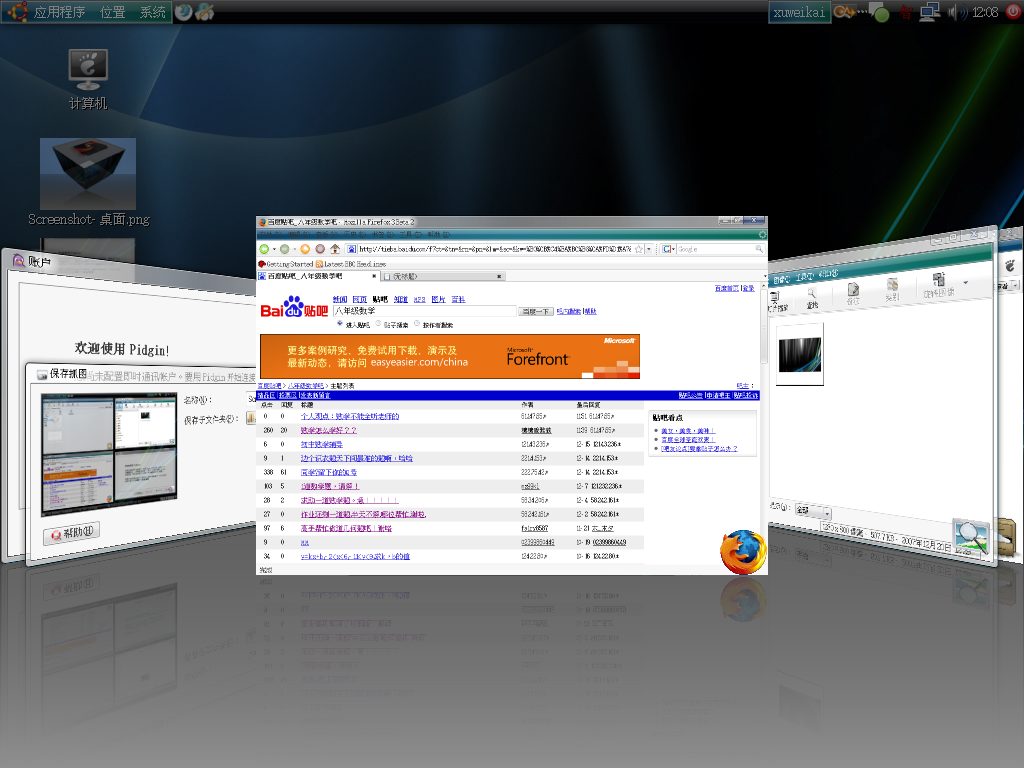Screen dimensions: 1024x768
Task: Click the red power button in top panel
Action: point(1013,11)
